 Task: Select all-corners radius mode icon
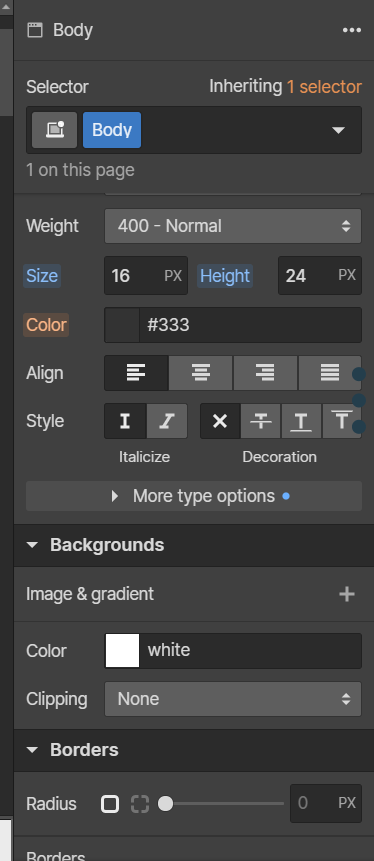coord(110,804)
